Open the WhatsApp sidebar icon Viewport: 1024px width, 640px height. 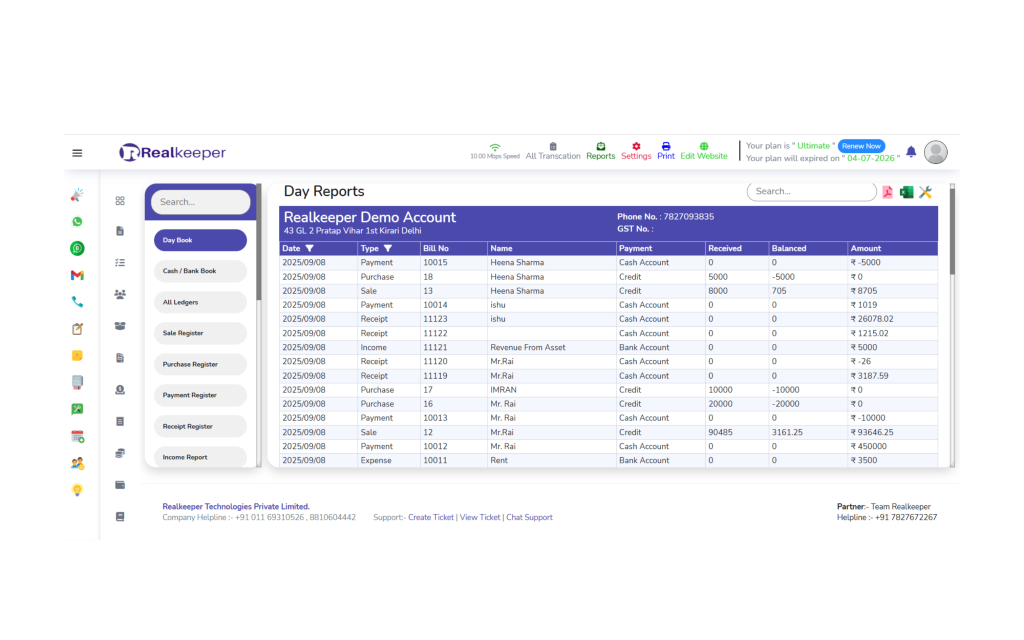(77, 221)
